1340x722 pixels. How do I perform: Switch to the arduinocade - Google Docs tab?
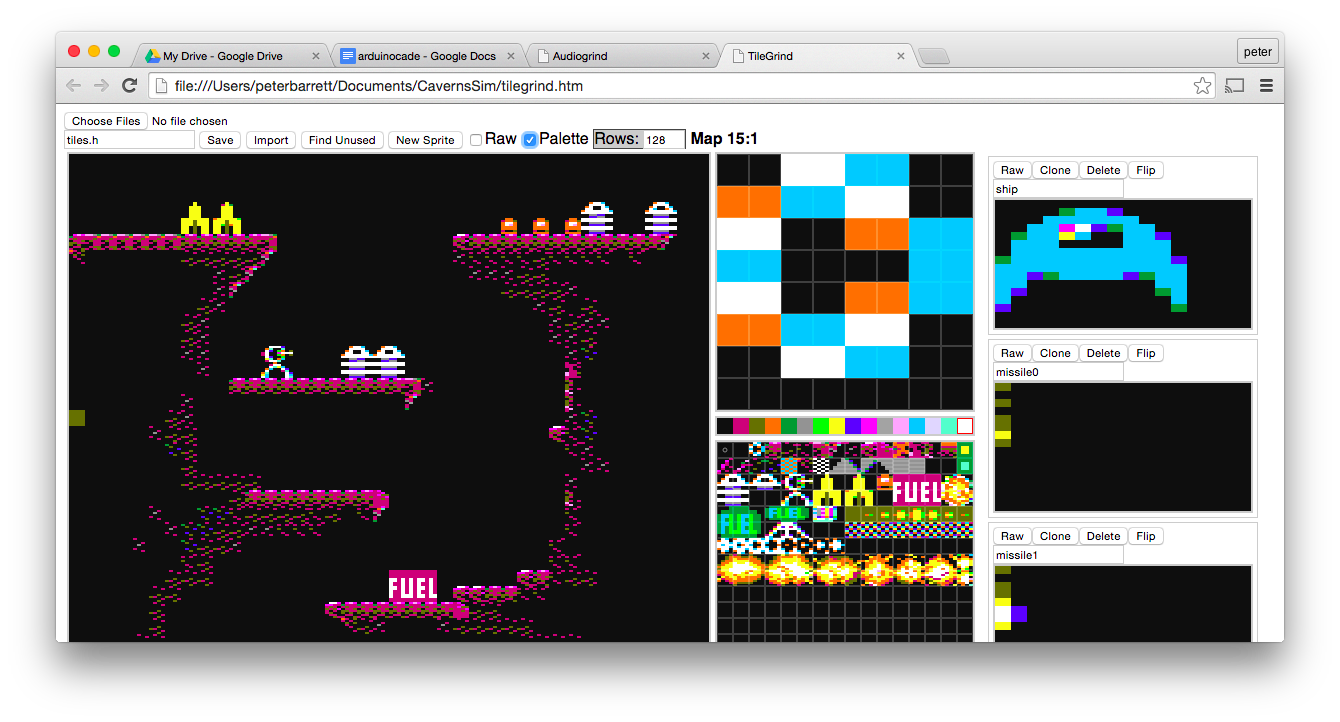tap(428, 56)
